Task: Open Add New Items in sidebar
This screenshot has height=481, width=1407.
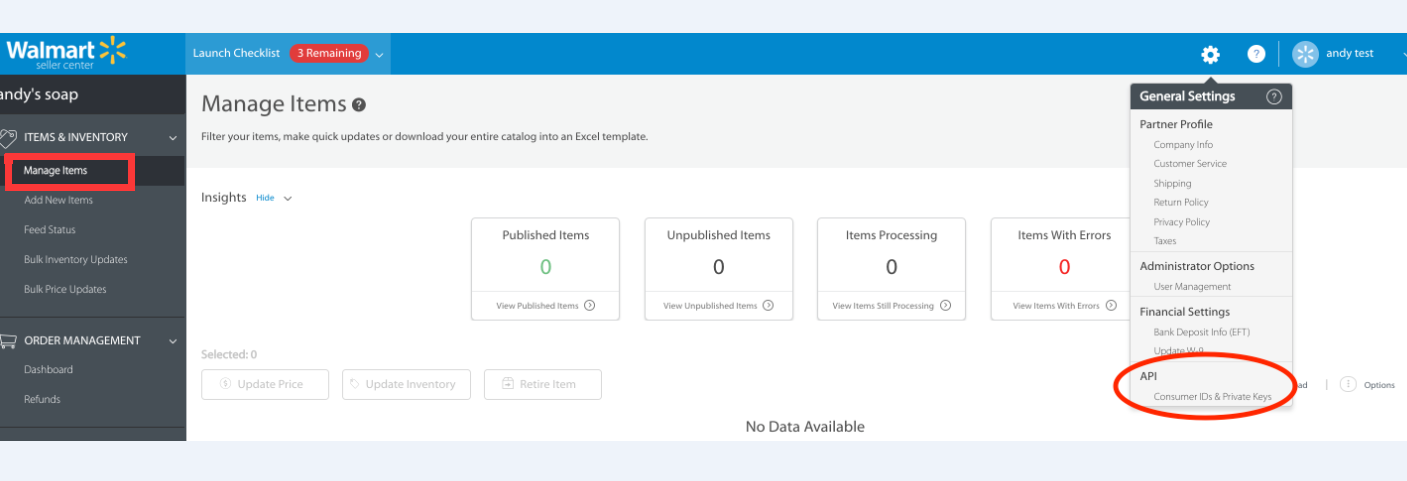Action: (x=58, y=200)
